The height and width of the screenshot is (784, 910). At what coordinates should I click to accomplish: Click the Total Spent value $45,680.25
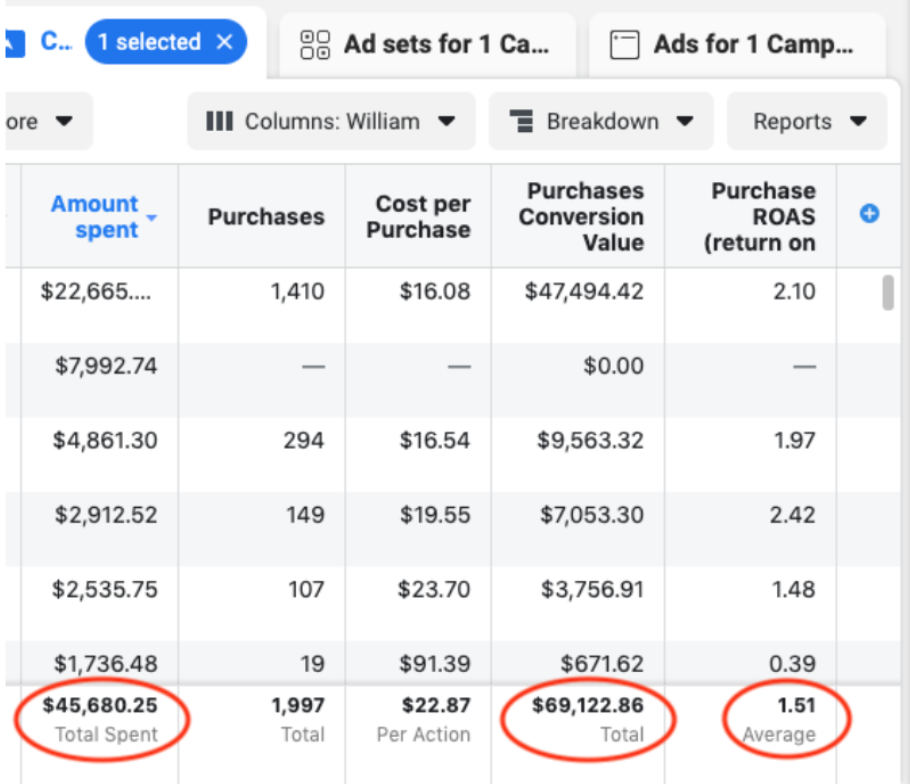98,705
